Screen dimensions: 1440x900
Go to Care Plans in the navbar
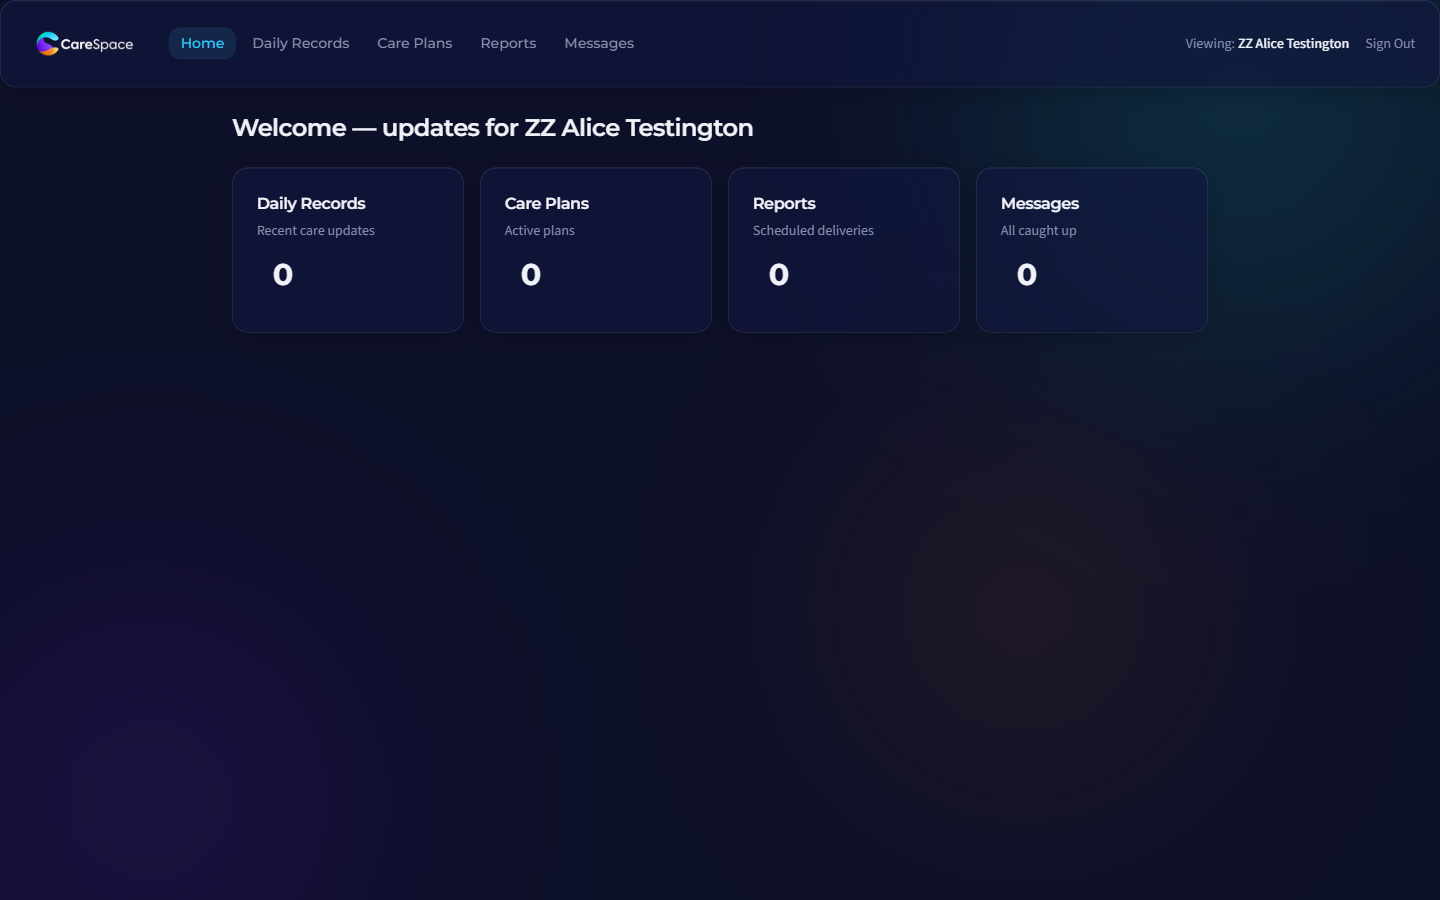(x=415, y=43)
